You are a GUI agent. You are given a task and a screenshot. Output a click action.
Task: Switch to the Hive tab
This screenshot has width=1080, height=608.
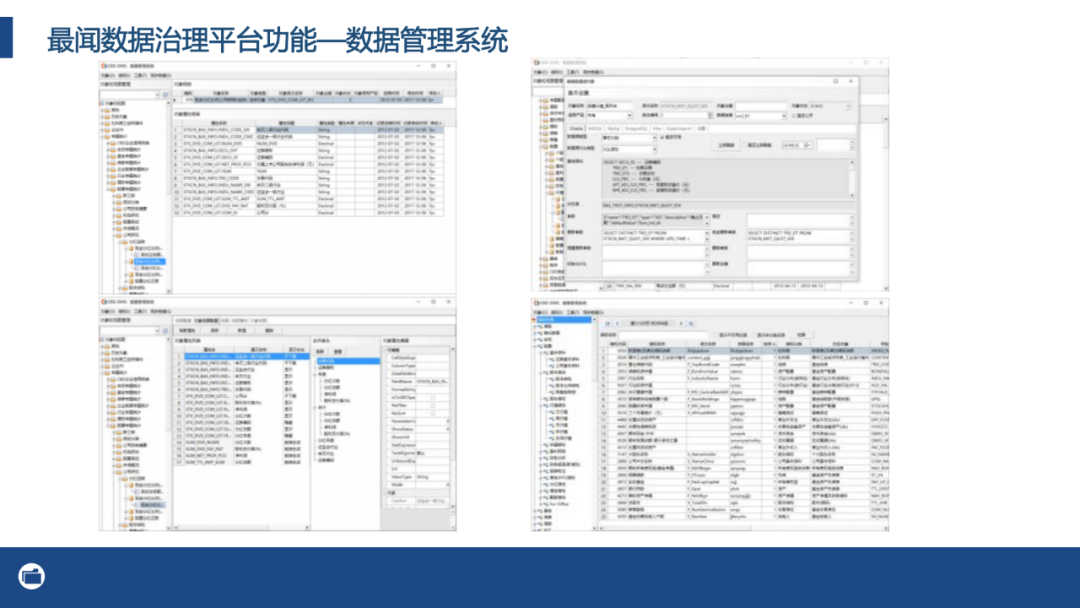(656, 129)
